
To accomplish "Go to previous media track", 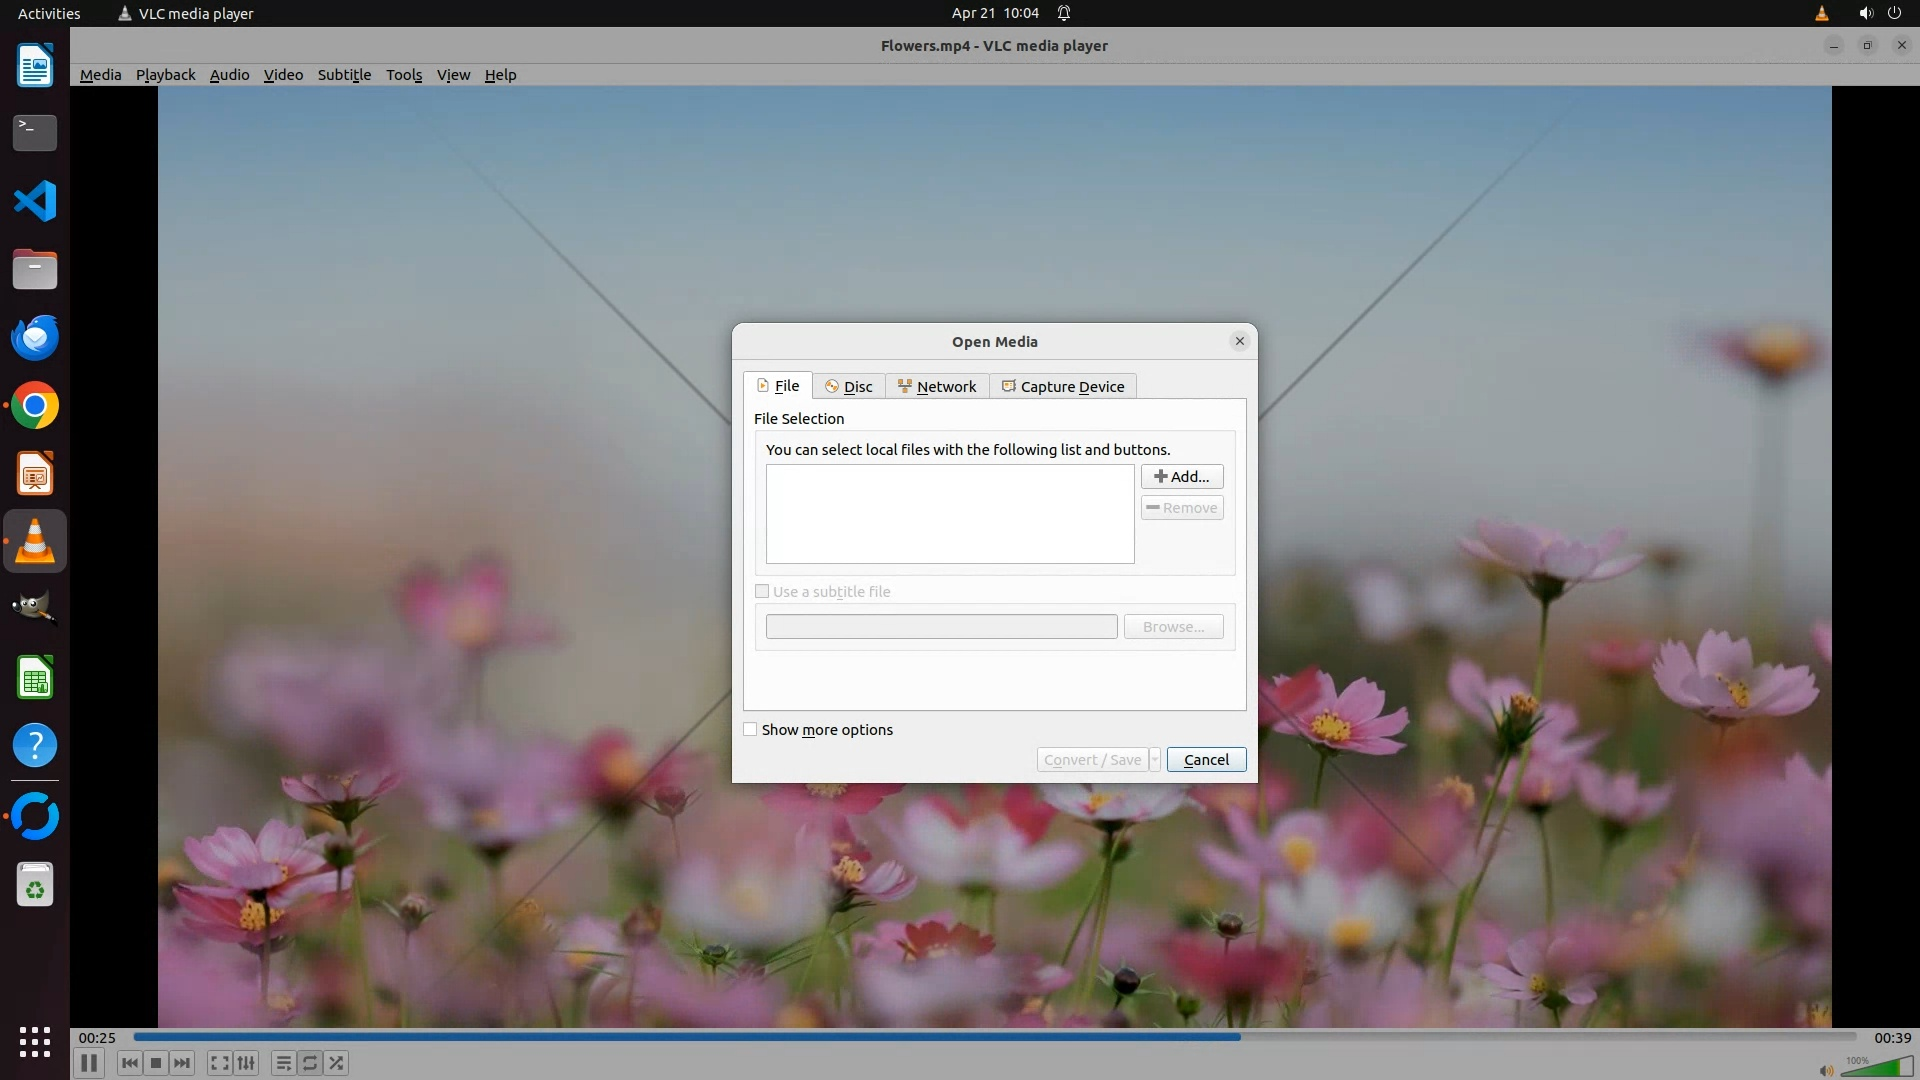I will coord(129,1063).
